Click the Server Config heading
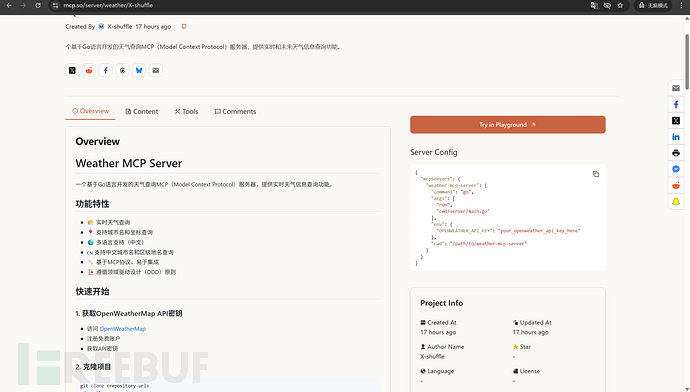The image size is (690, 392). (x=433, y=152)
